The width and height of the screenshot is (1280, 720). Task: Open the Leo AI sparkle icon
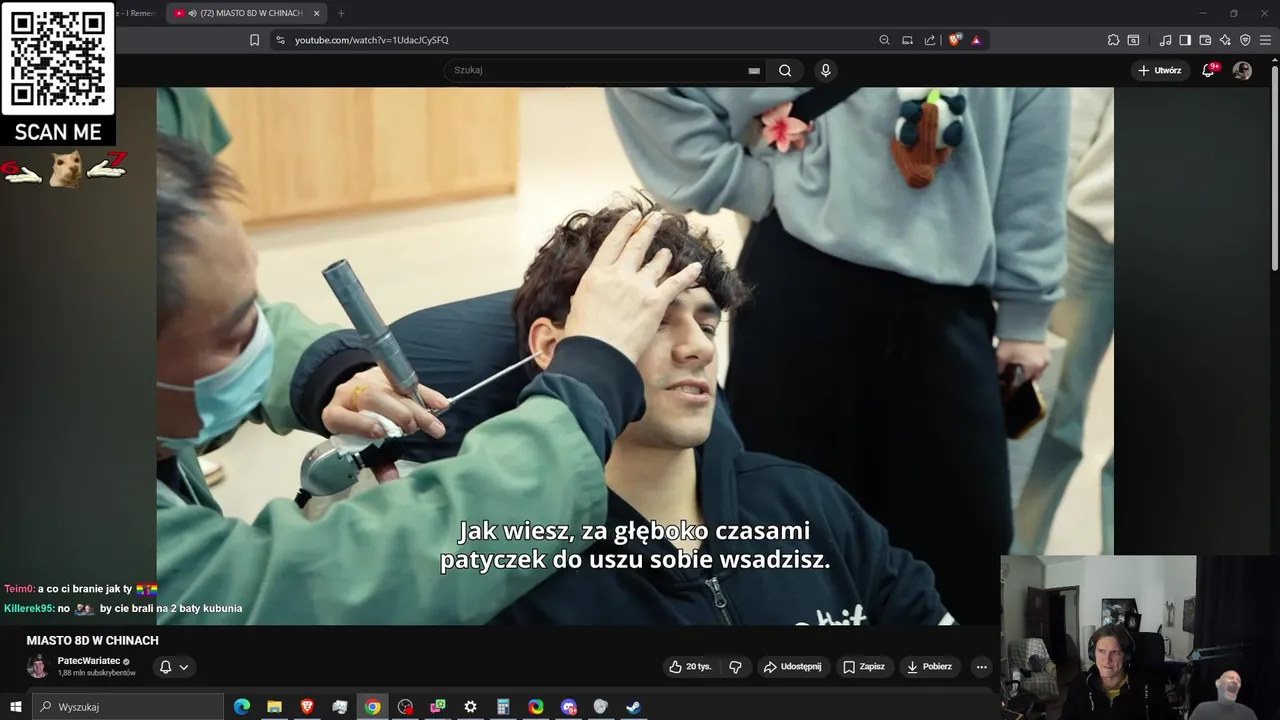pyautogui.click(x=1225, y=40)
